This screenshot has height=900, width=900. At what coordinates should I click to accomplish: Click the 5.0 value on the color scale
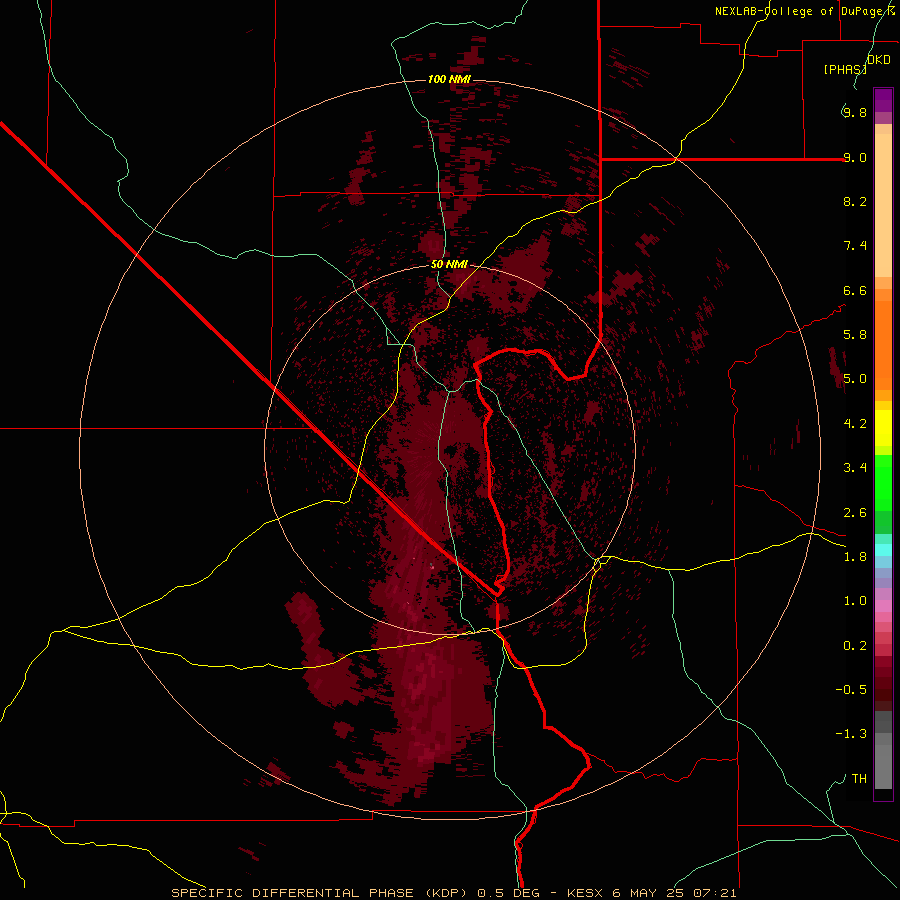[x=855, y=379]
